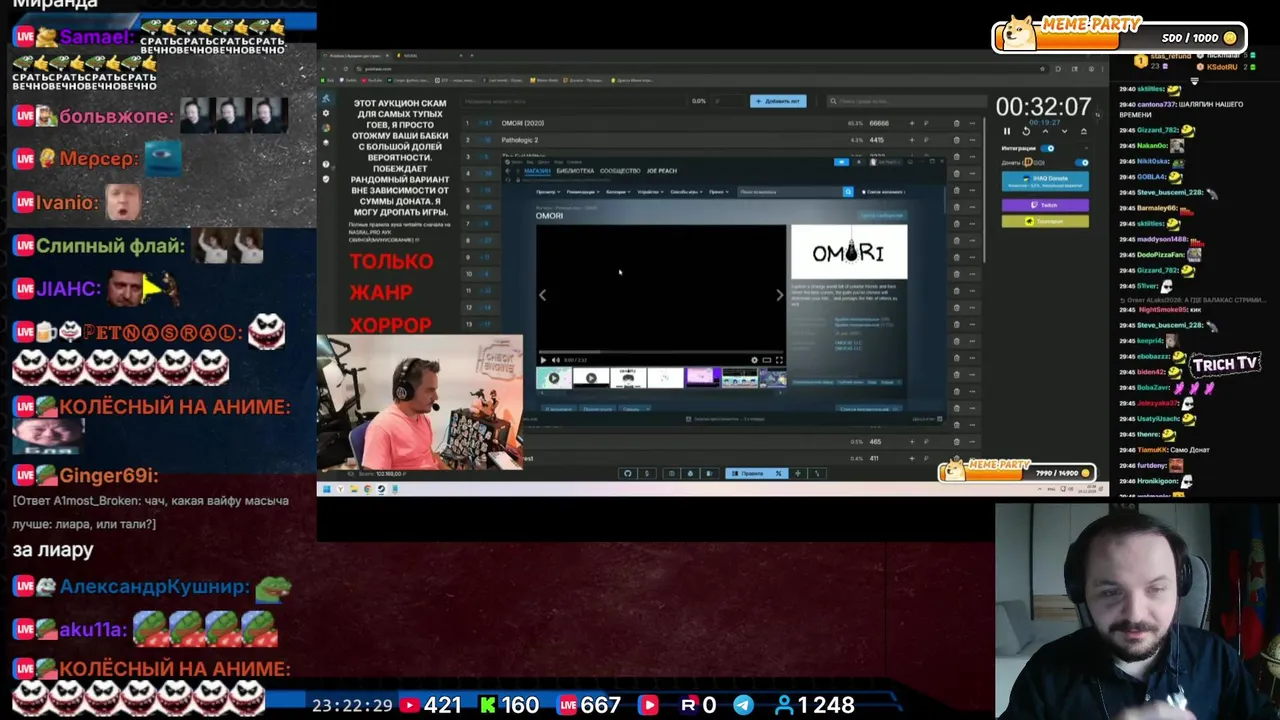
Task: Expand the Рекомендации store dropdown
Action: tap(582, 191)
